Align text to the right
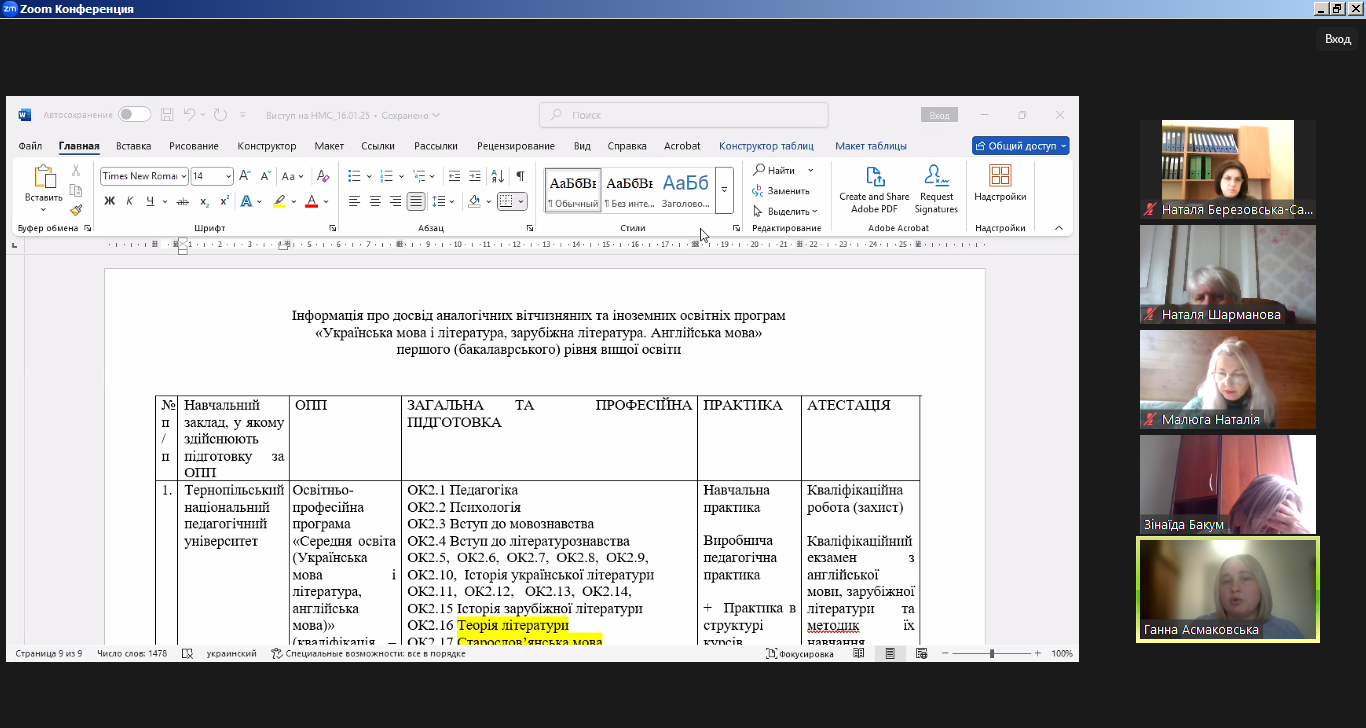The image size is (1366, 728). coord(395,201)
